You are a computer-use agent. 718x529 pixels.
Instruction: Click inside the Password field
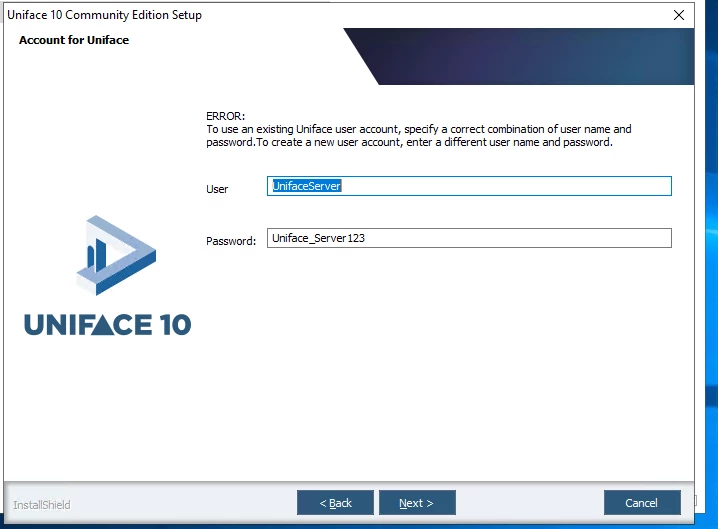tap(469, 238)
